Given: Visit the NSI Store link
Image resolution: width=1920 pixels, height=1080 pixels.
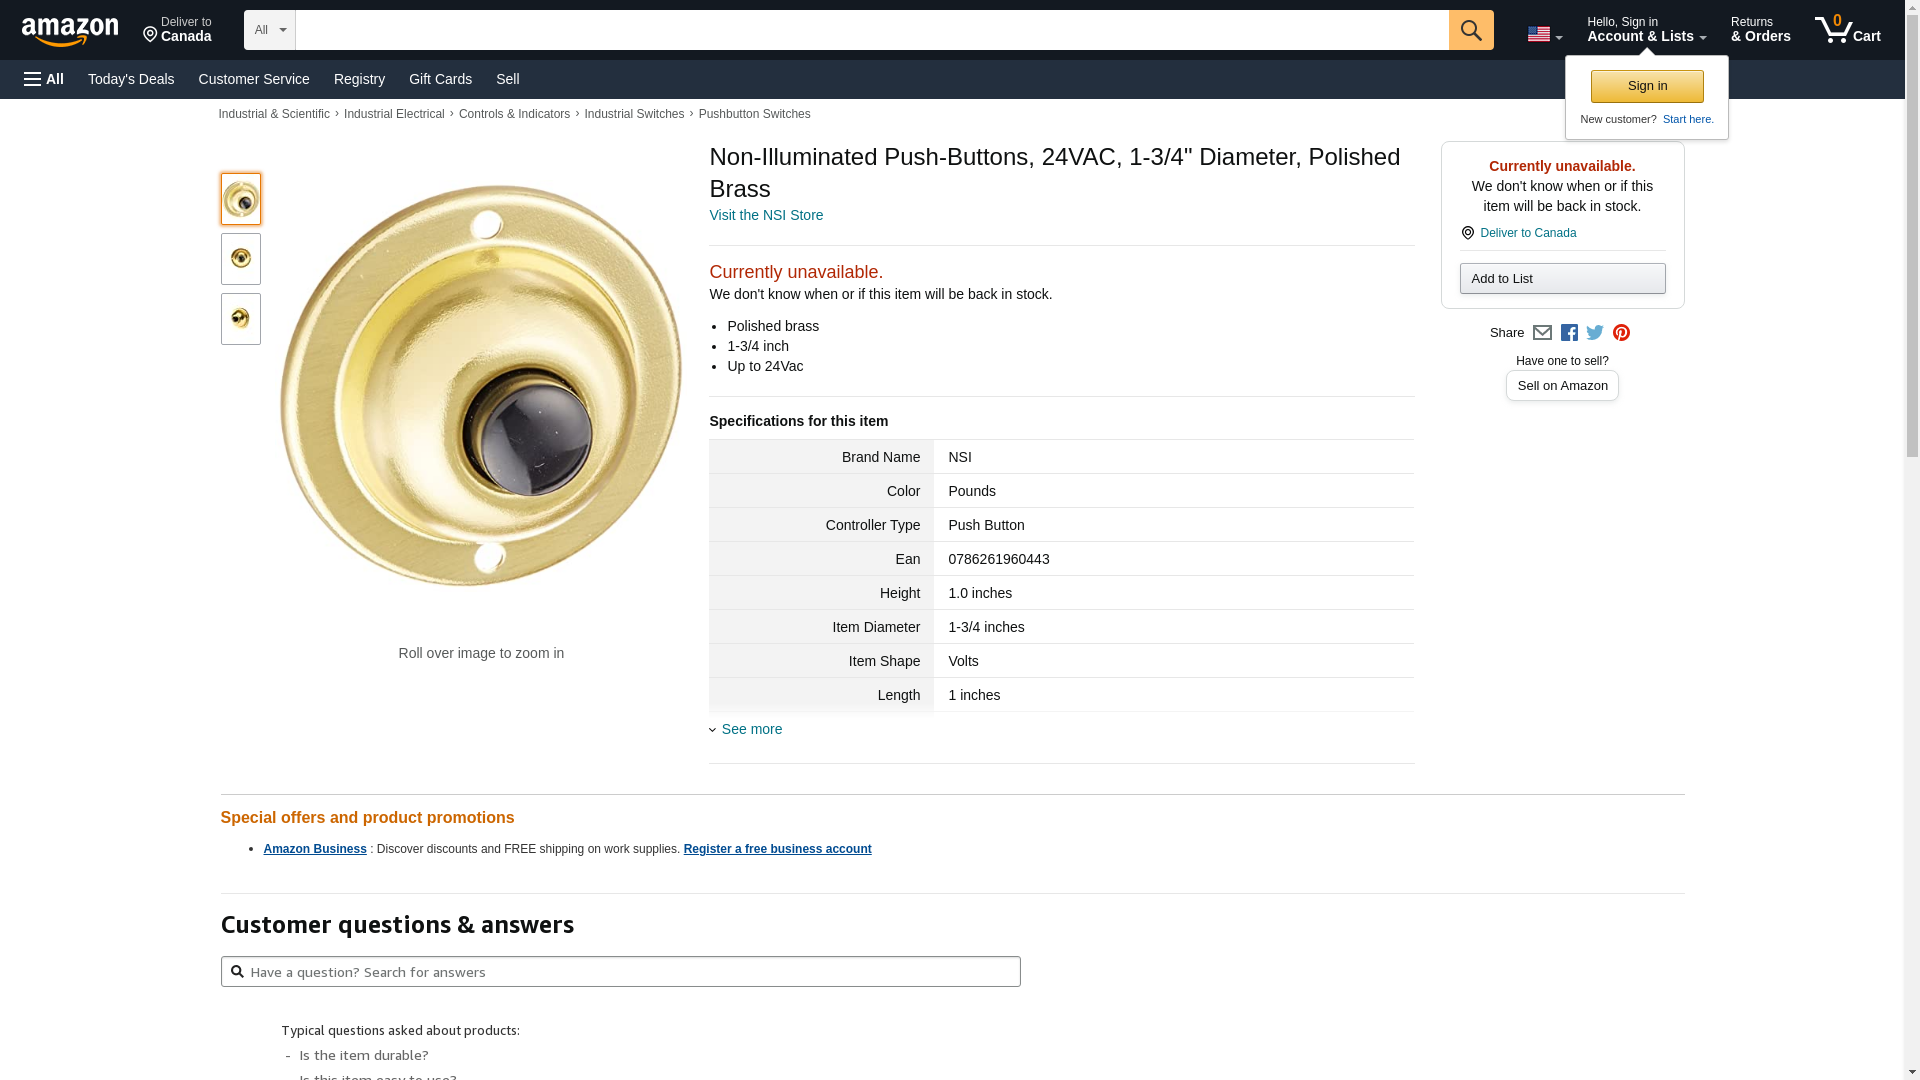Looking at the screenshot, I should tap(766, 215).
